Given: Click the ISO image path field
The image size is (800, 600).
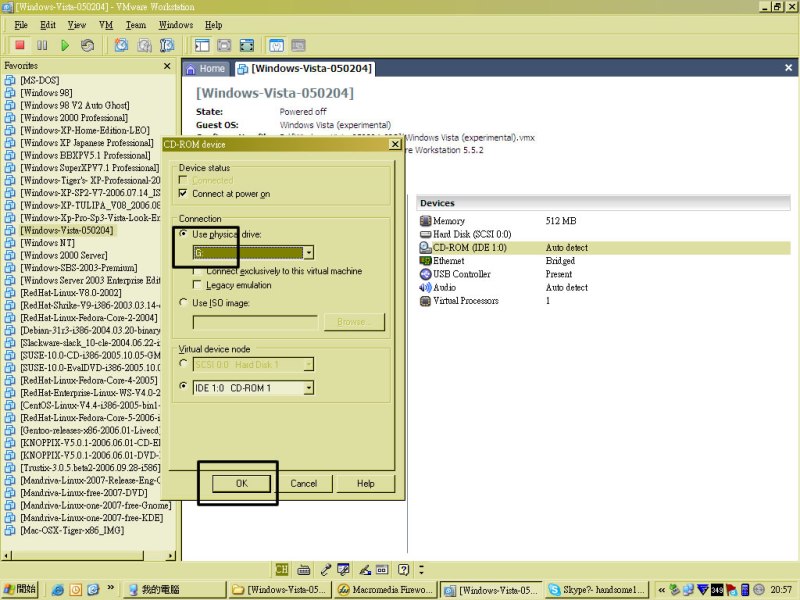Looking at the screenshot, I should click(x=255, y=322).
